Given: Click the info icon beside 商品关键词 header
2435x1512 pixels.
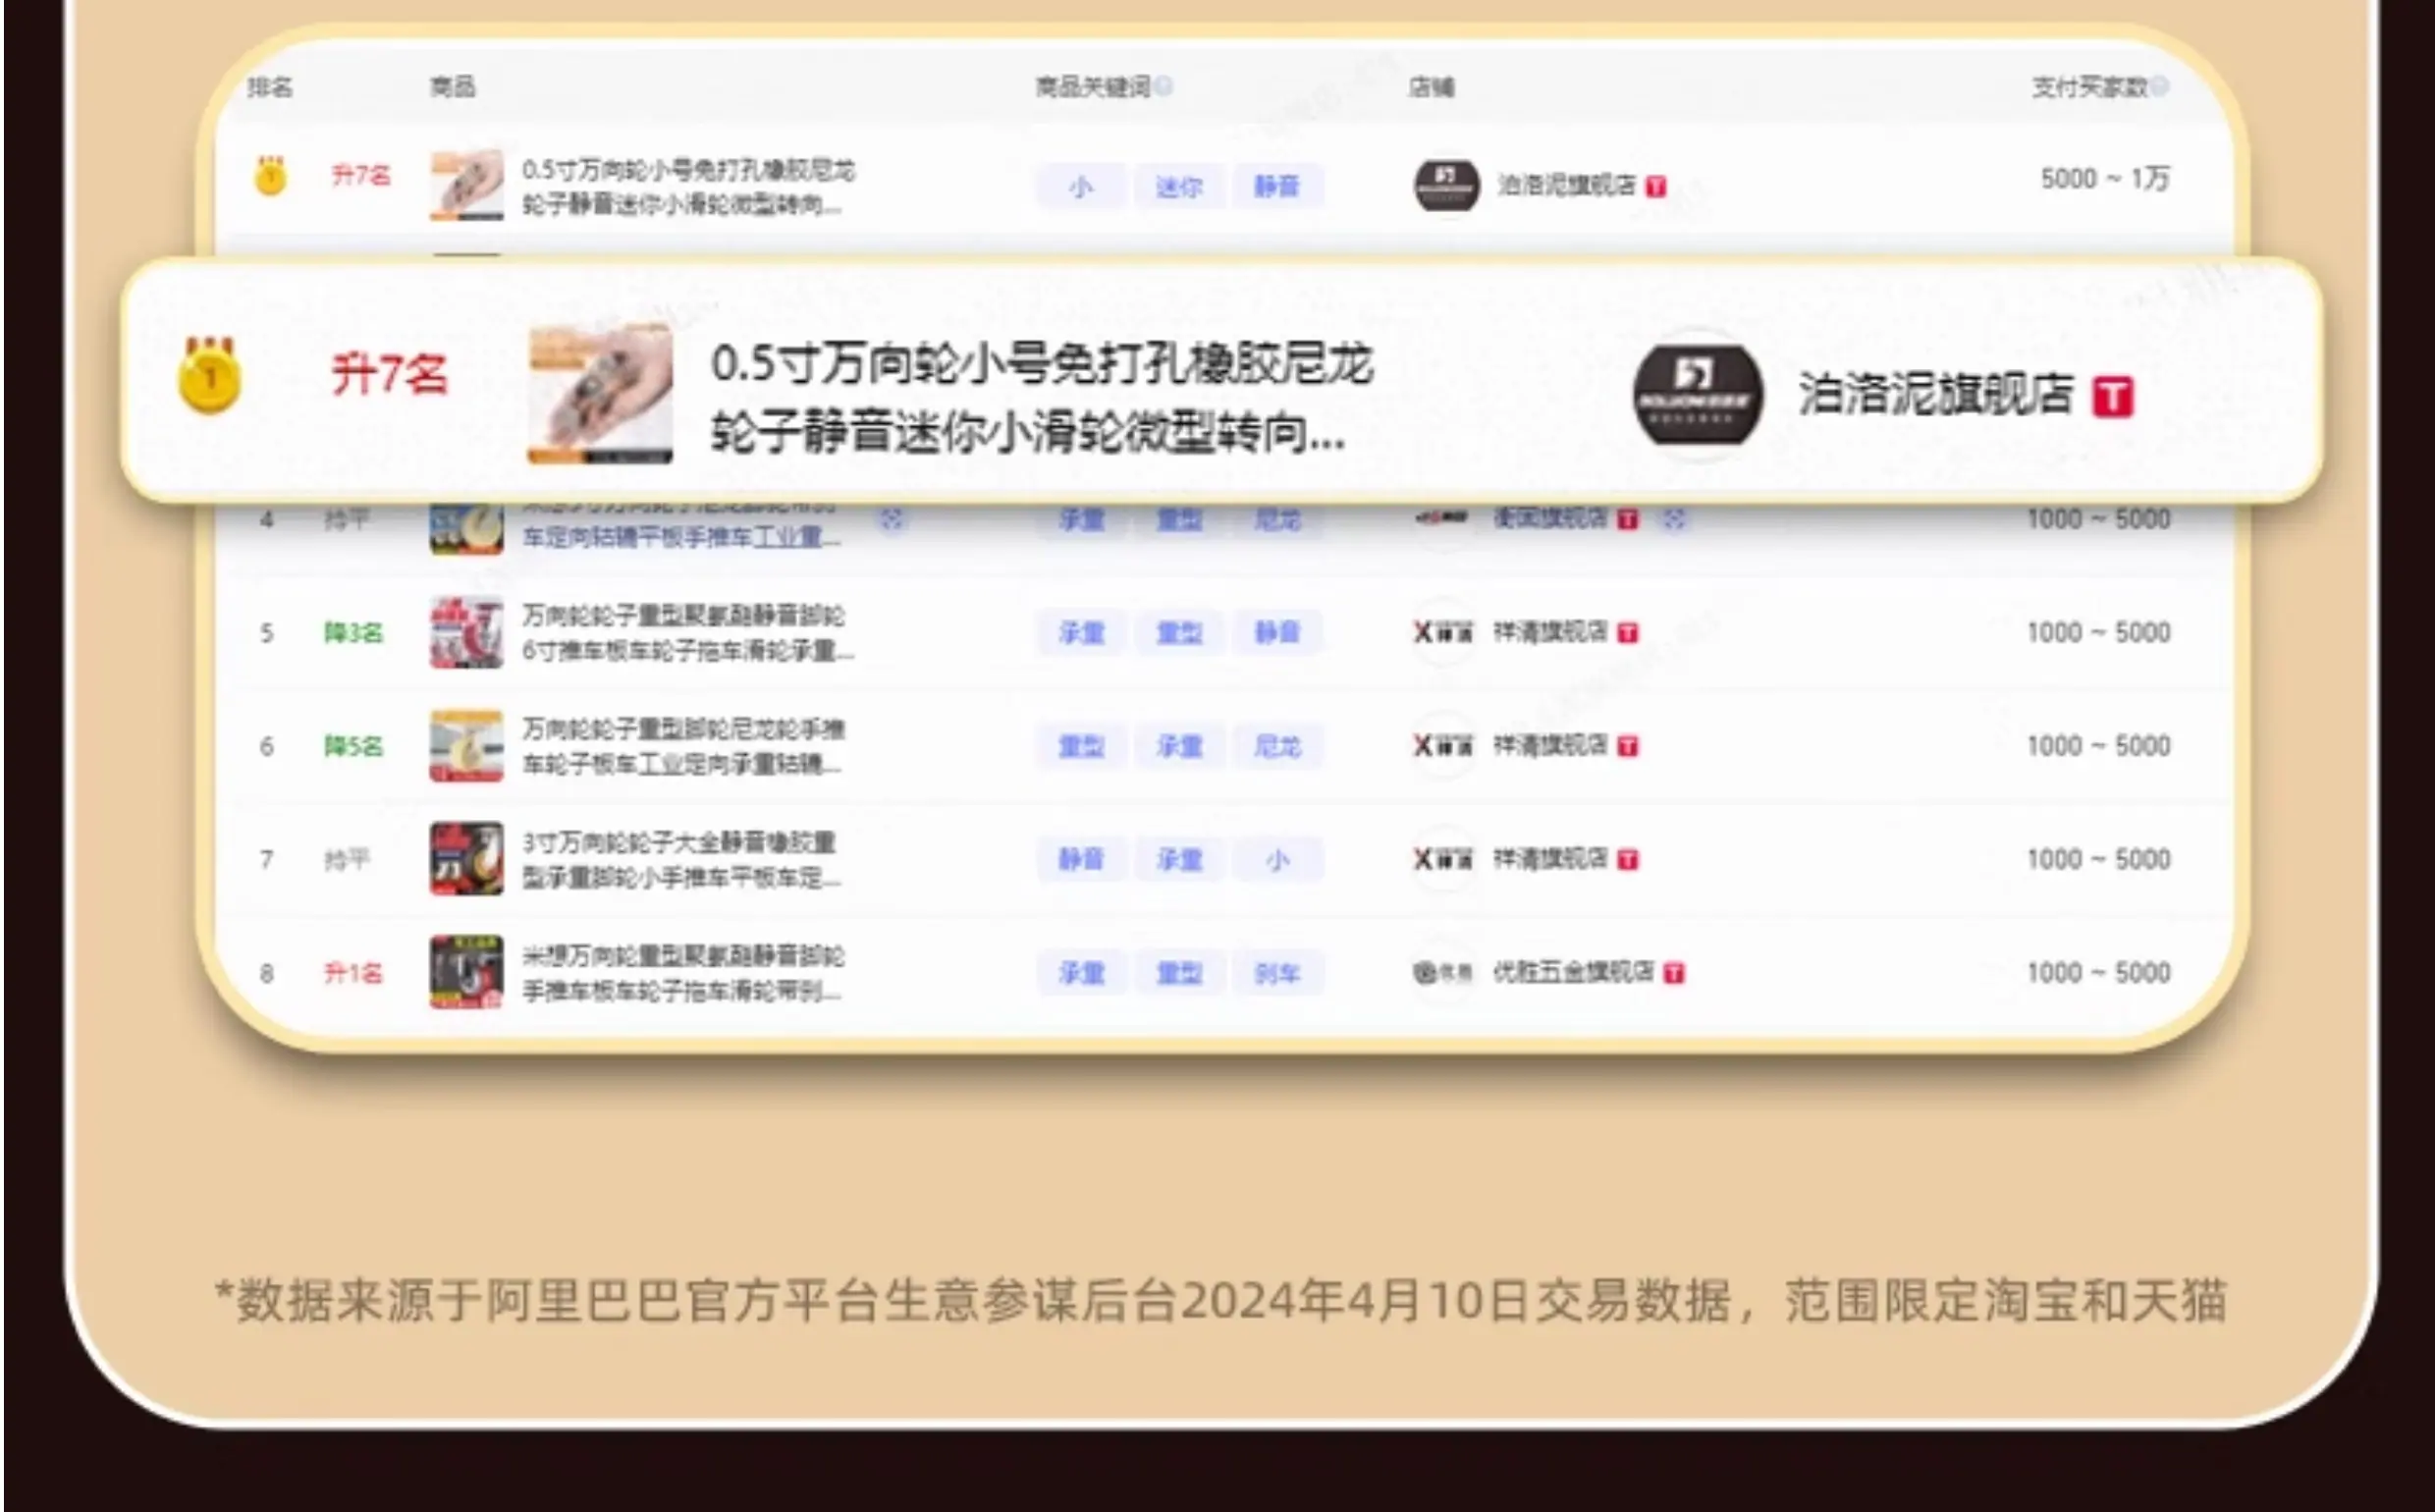Looking at the screenshot, I should pyautogui.click(x=1164, y=87).
